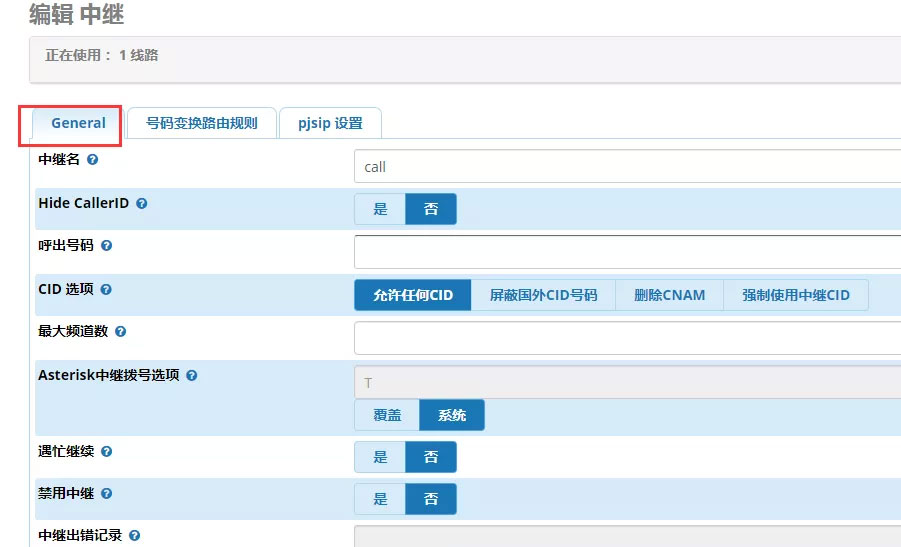
Task: Click the 中继名 text field
Action: tap(627, 167)
